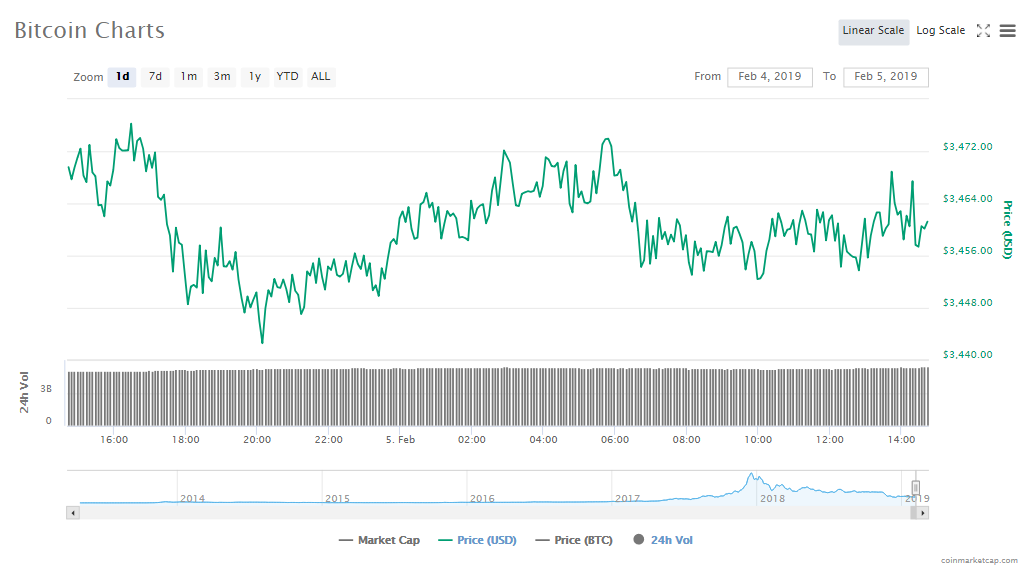
Task: Zoom chart to 1y
Action: [x=255, y=77]
